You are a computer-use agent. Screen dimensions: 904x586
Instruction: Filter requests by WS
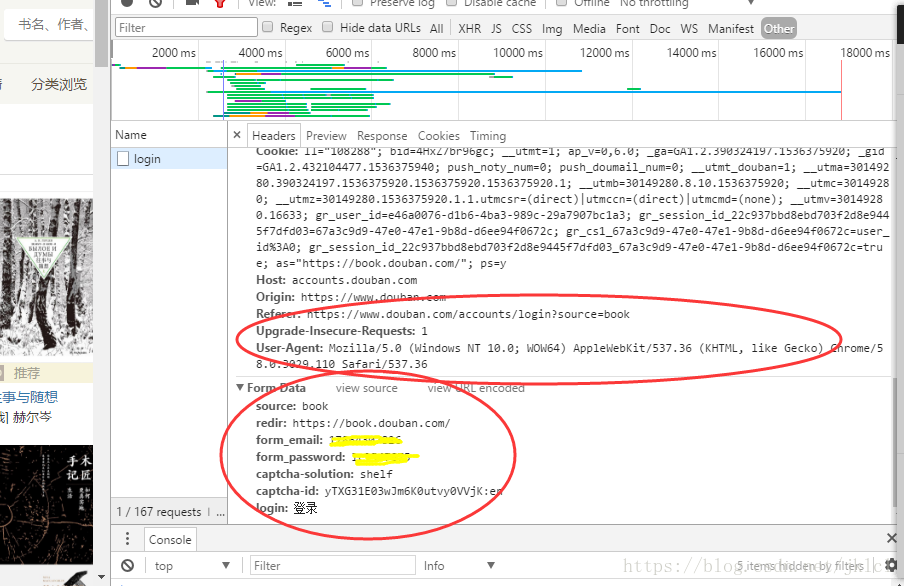(x=689, y=28)
